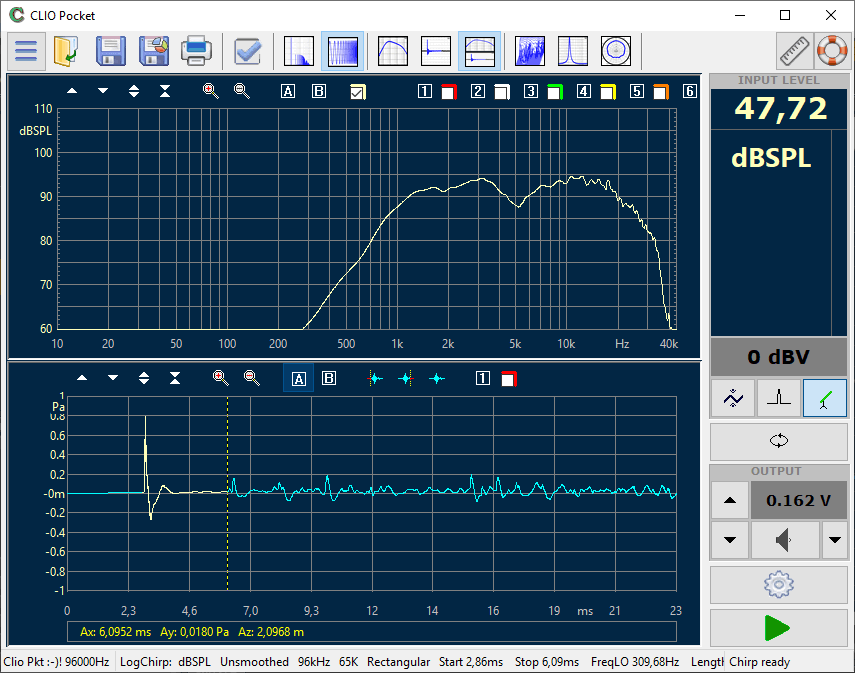Open the hamburger main menu
The image size is (855, 673).
(26, 51)
